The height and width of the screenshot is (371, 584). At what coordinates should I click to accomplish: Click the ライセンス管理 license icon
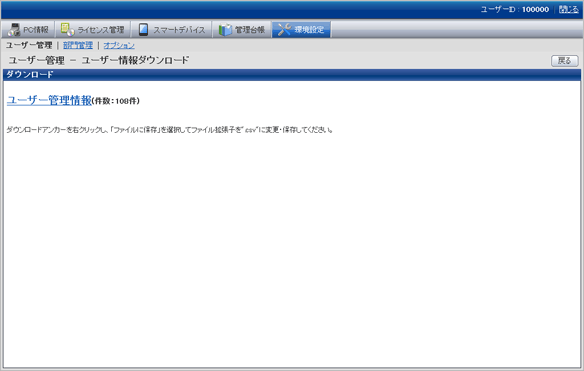tap(67, 29)
